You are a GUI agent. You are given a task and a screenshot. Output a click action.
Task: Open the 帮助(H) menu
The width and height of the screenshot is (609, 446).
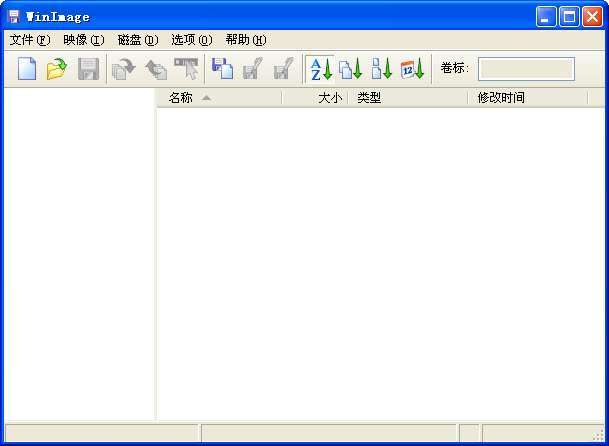[x=246, y=40]
